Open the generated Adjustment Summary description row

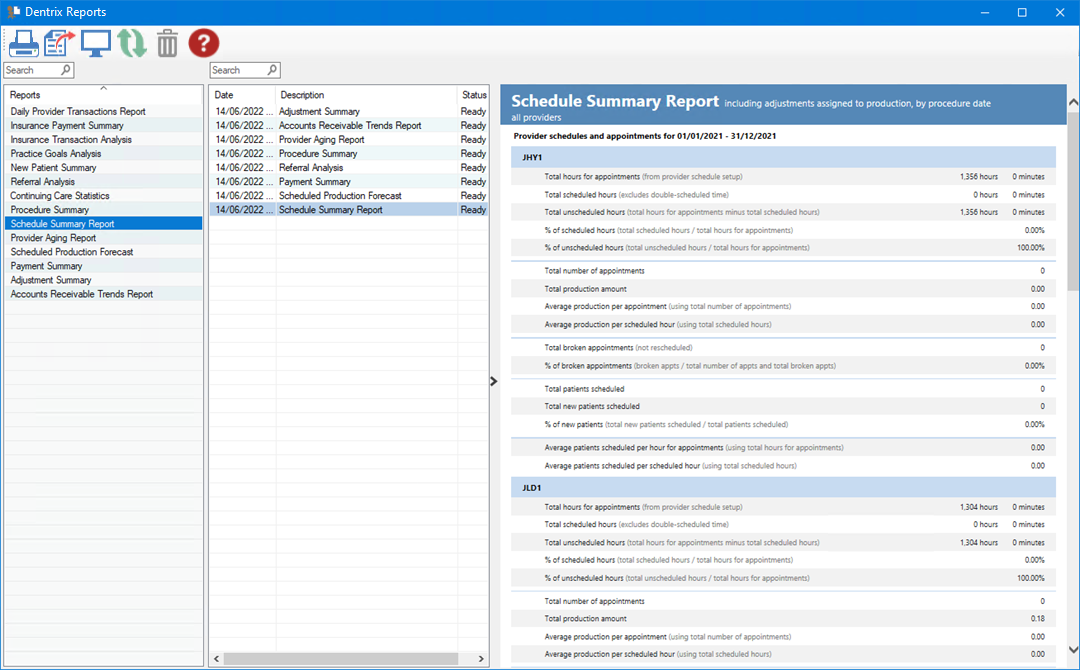(319, 112)
